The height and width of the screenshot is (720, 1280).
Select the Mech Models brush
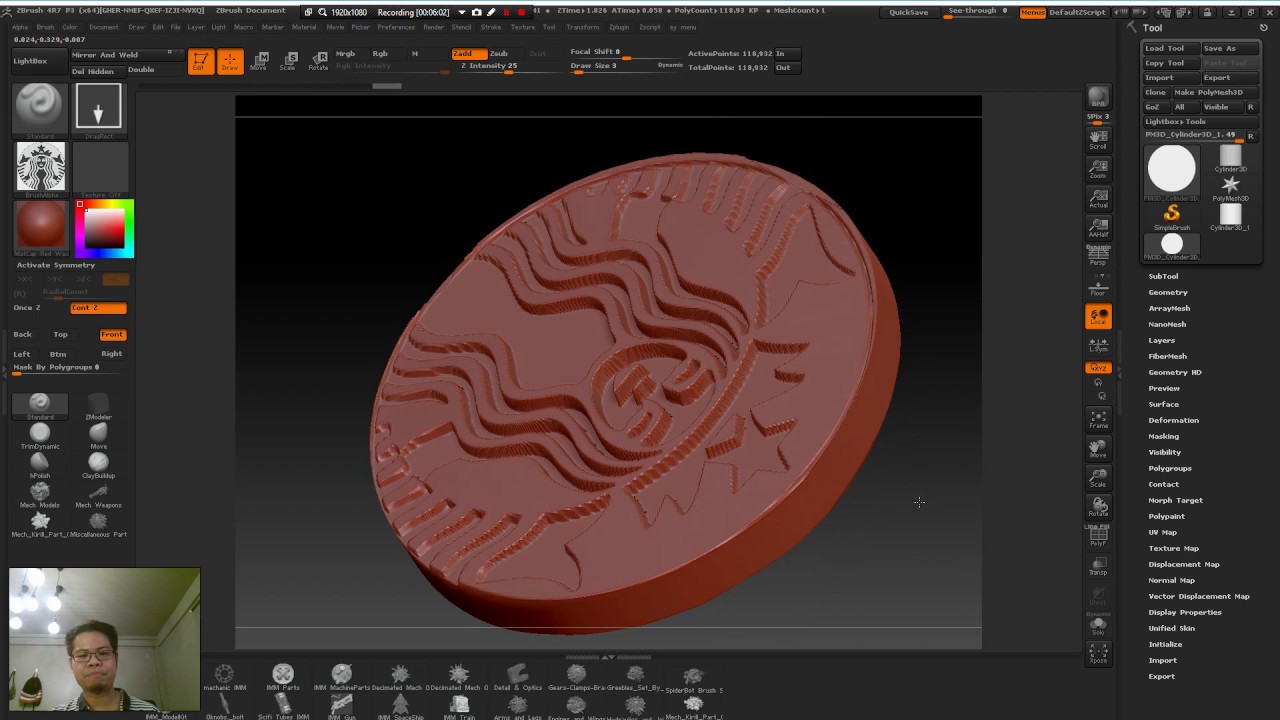[x=40, y=494]
